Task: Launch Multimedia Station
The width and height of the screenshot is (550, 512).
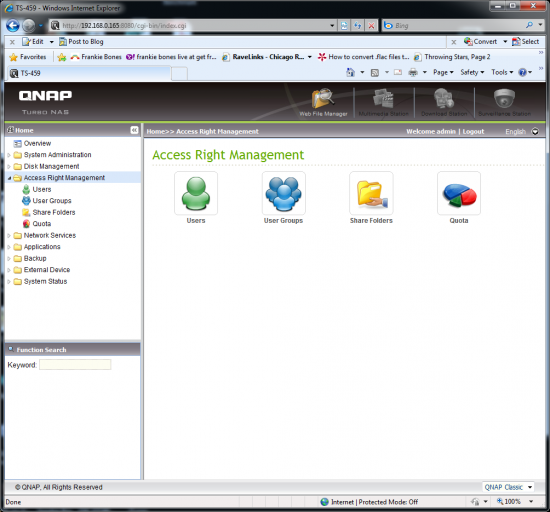Action: [x=383, y=102]
